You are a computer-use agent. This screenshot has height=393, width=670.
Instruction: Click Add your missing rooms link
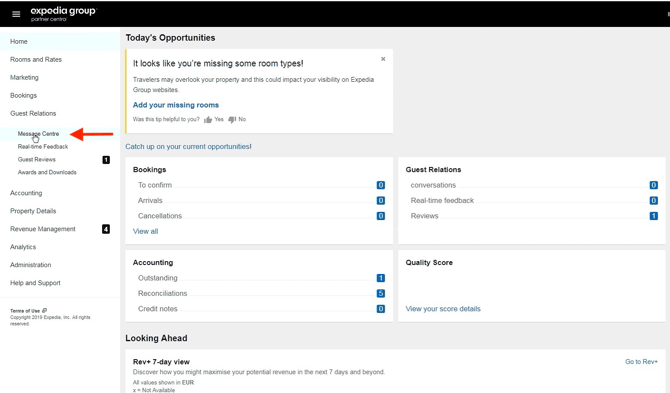click(176, 105)
